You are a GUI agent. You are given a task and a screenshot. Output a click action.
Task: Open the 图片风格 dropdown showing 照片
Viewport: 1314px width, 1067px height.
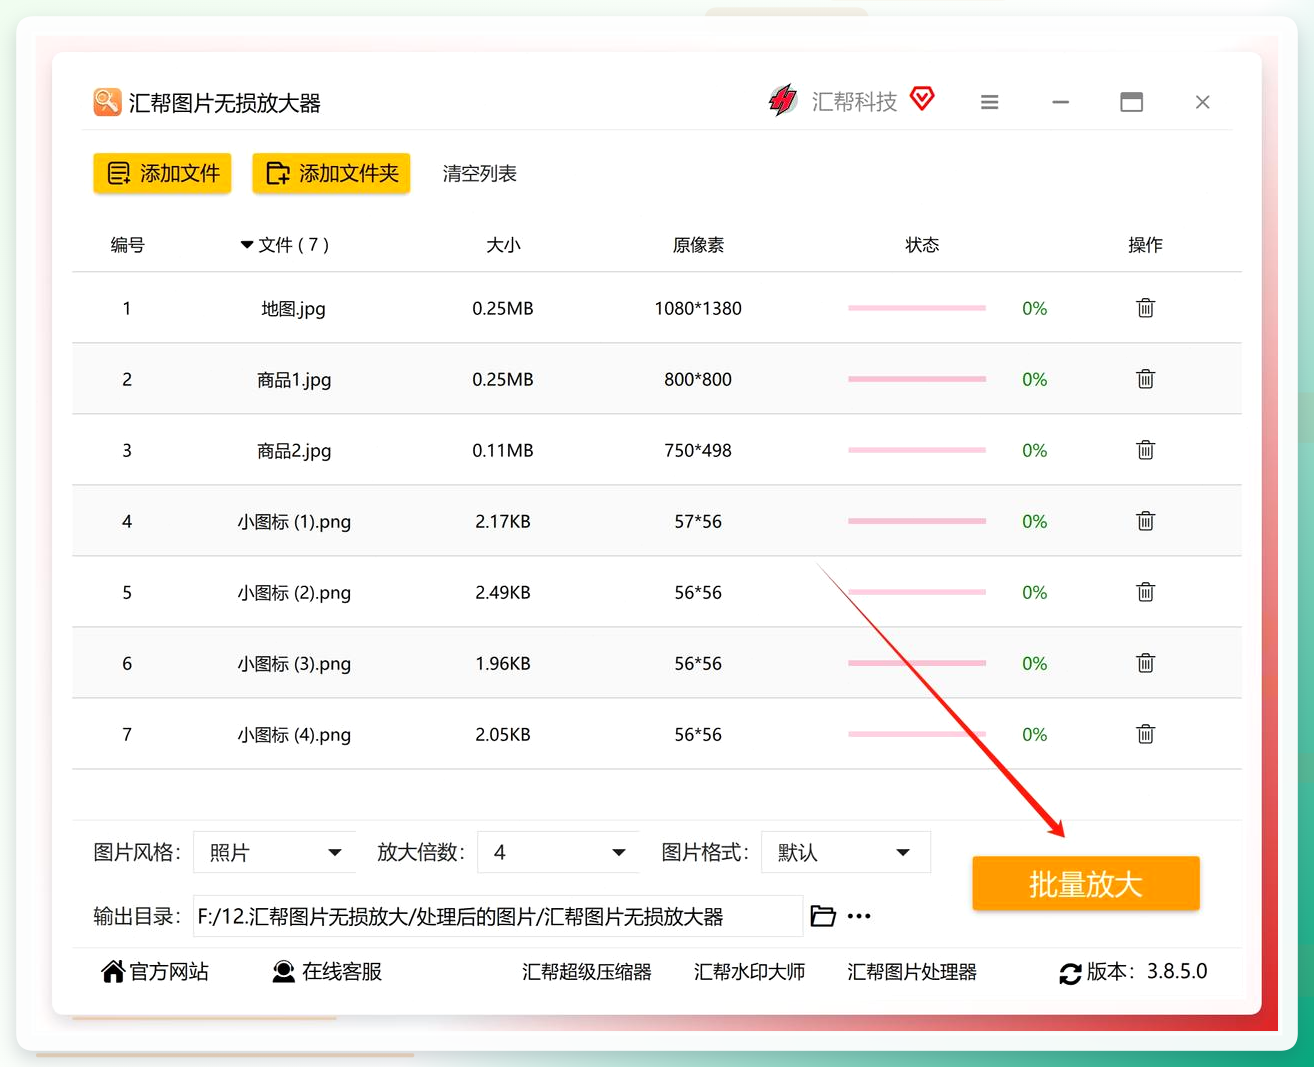pyautogui.click(x=274, y=852)
